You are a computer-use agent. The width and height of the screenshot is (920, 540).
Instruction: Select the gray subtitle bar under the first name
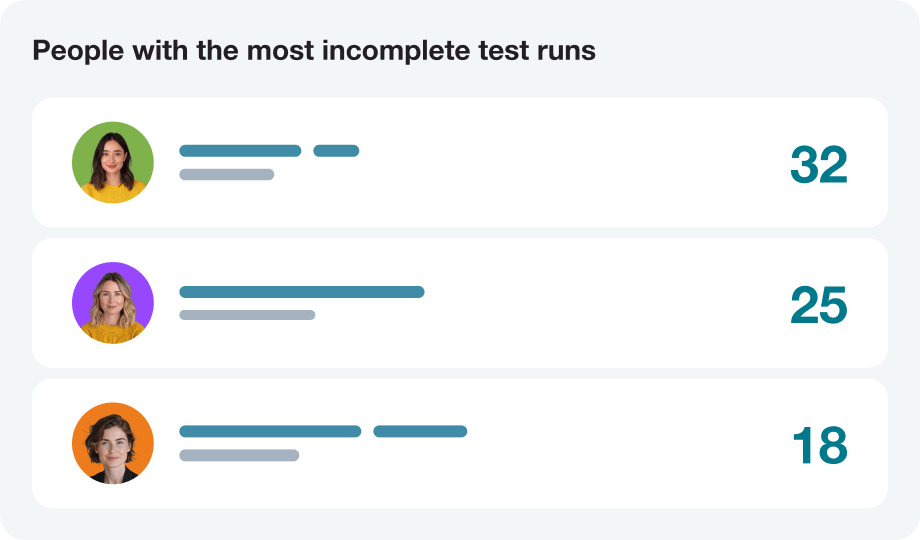pyautogui.click(x=226, y=175)
